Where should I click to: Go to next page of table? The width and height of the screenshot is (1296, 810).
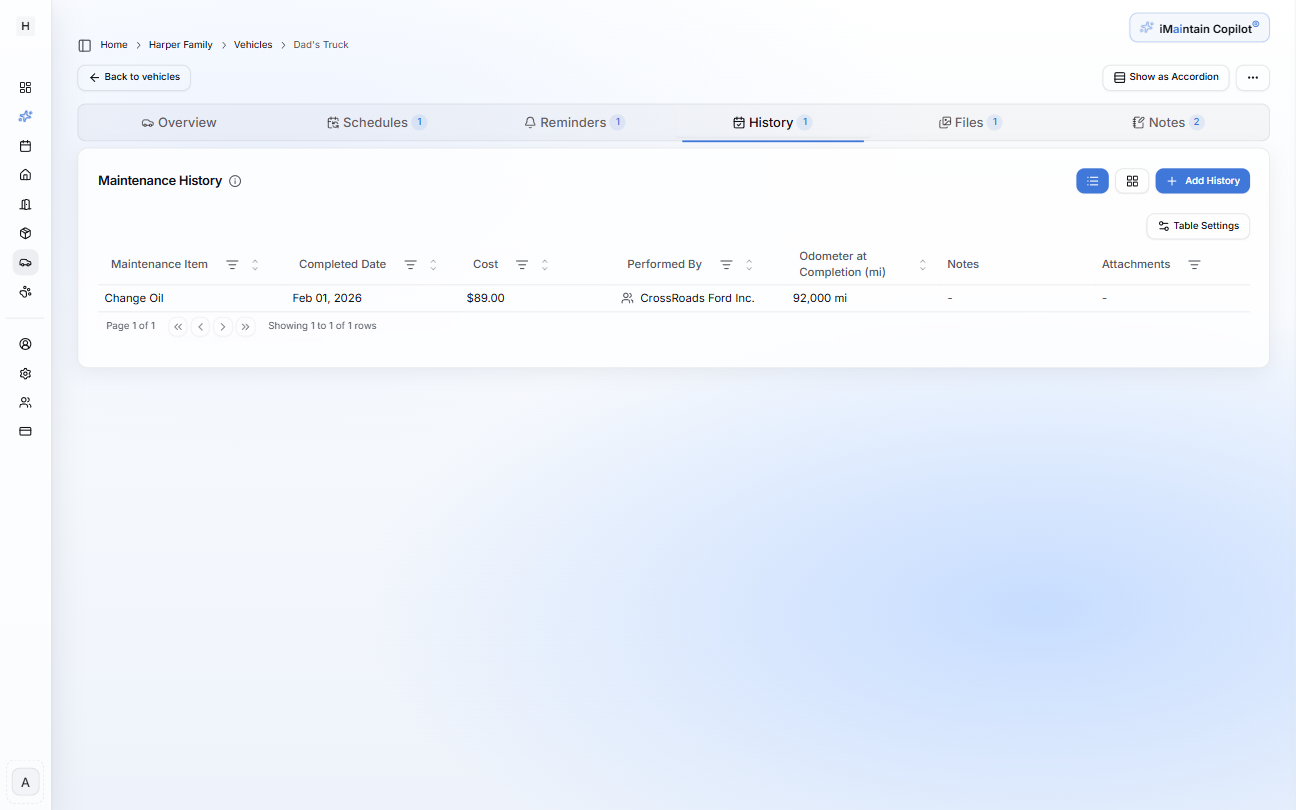[223, 326]
